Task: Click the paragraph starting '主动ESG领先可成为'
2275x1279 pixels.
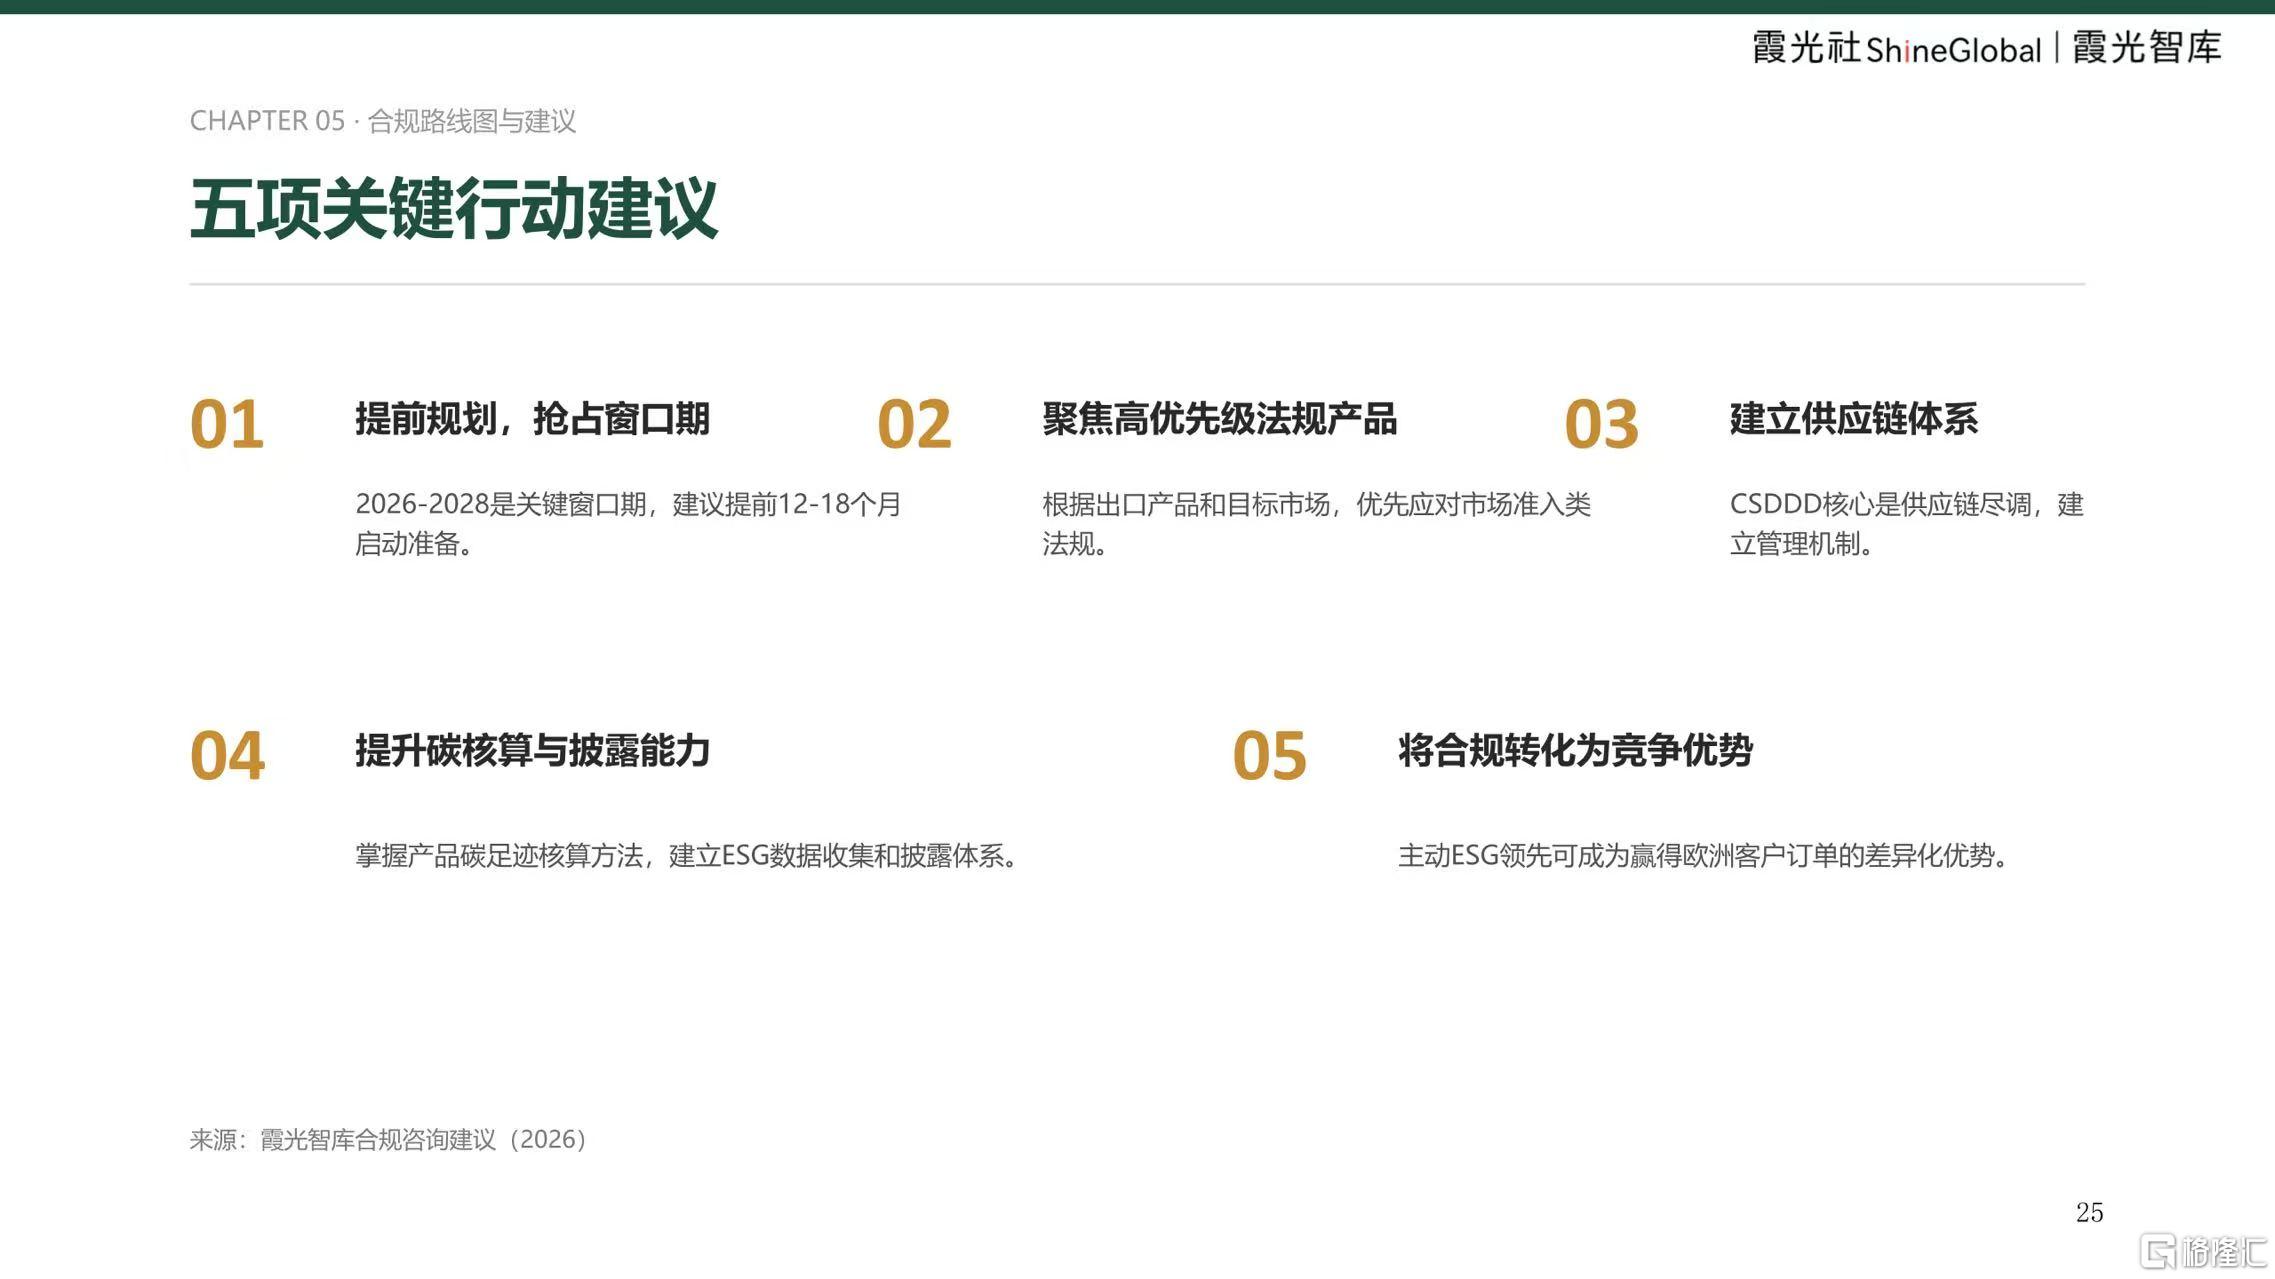Action: click(1705, 856)
